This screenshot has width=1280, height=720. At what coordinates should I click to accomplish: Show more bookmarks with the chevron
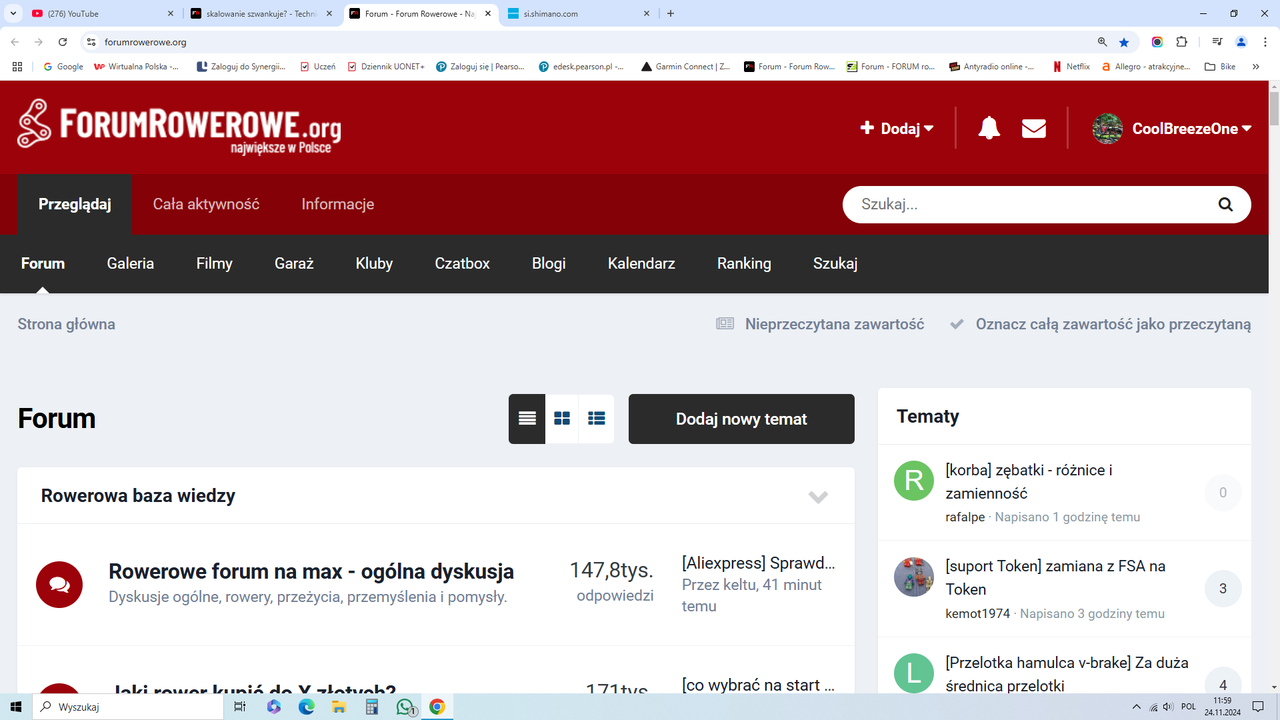coord(1256,67)
